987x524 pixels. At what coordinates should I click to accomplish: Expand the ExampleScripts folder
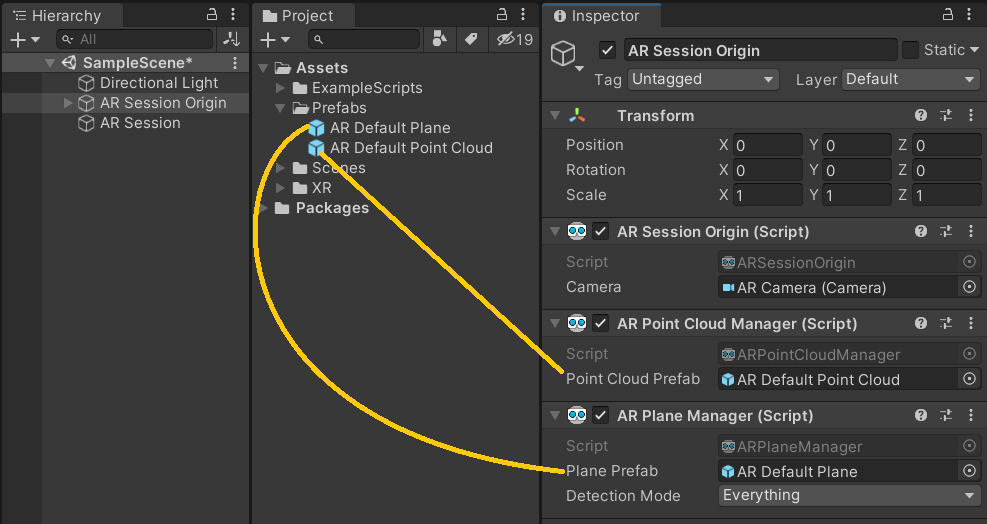click(280, 88)
